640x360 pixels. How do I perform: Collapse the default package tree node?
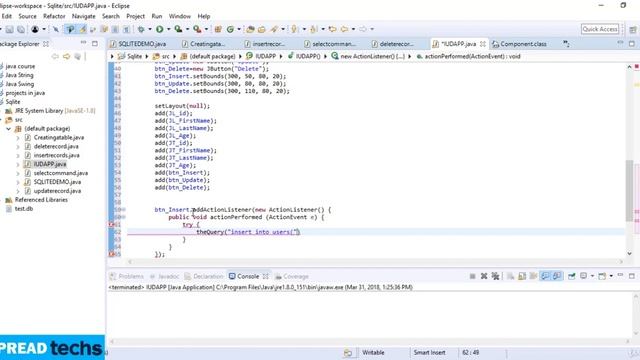click(9, 129)
